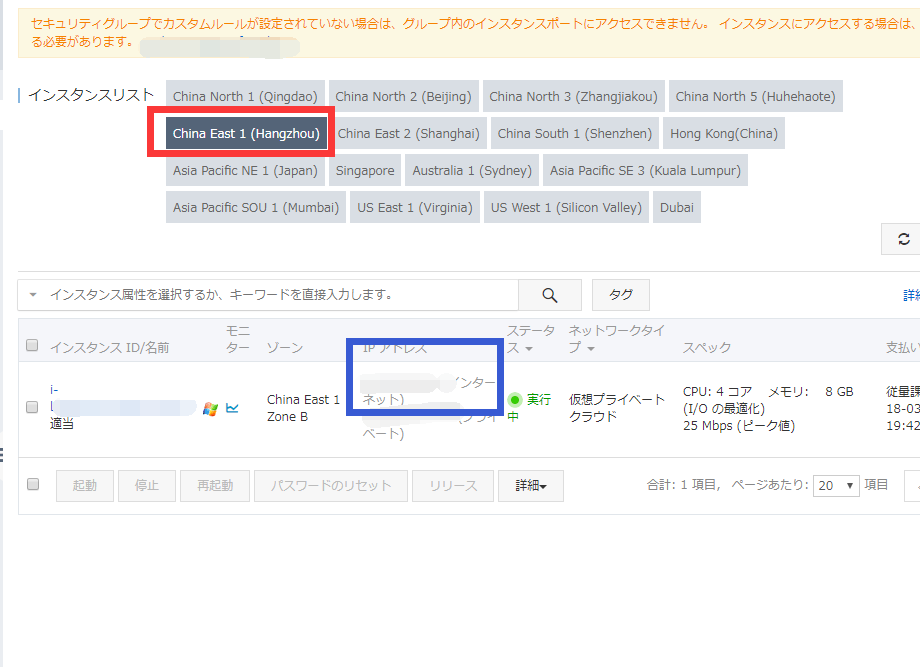Click the Windows OS icon in the instance row
Image resolution: width=920 pixels, height=667 pixels.
[x=210, y=409]
